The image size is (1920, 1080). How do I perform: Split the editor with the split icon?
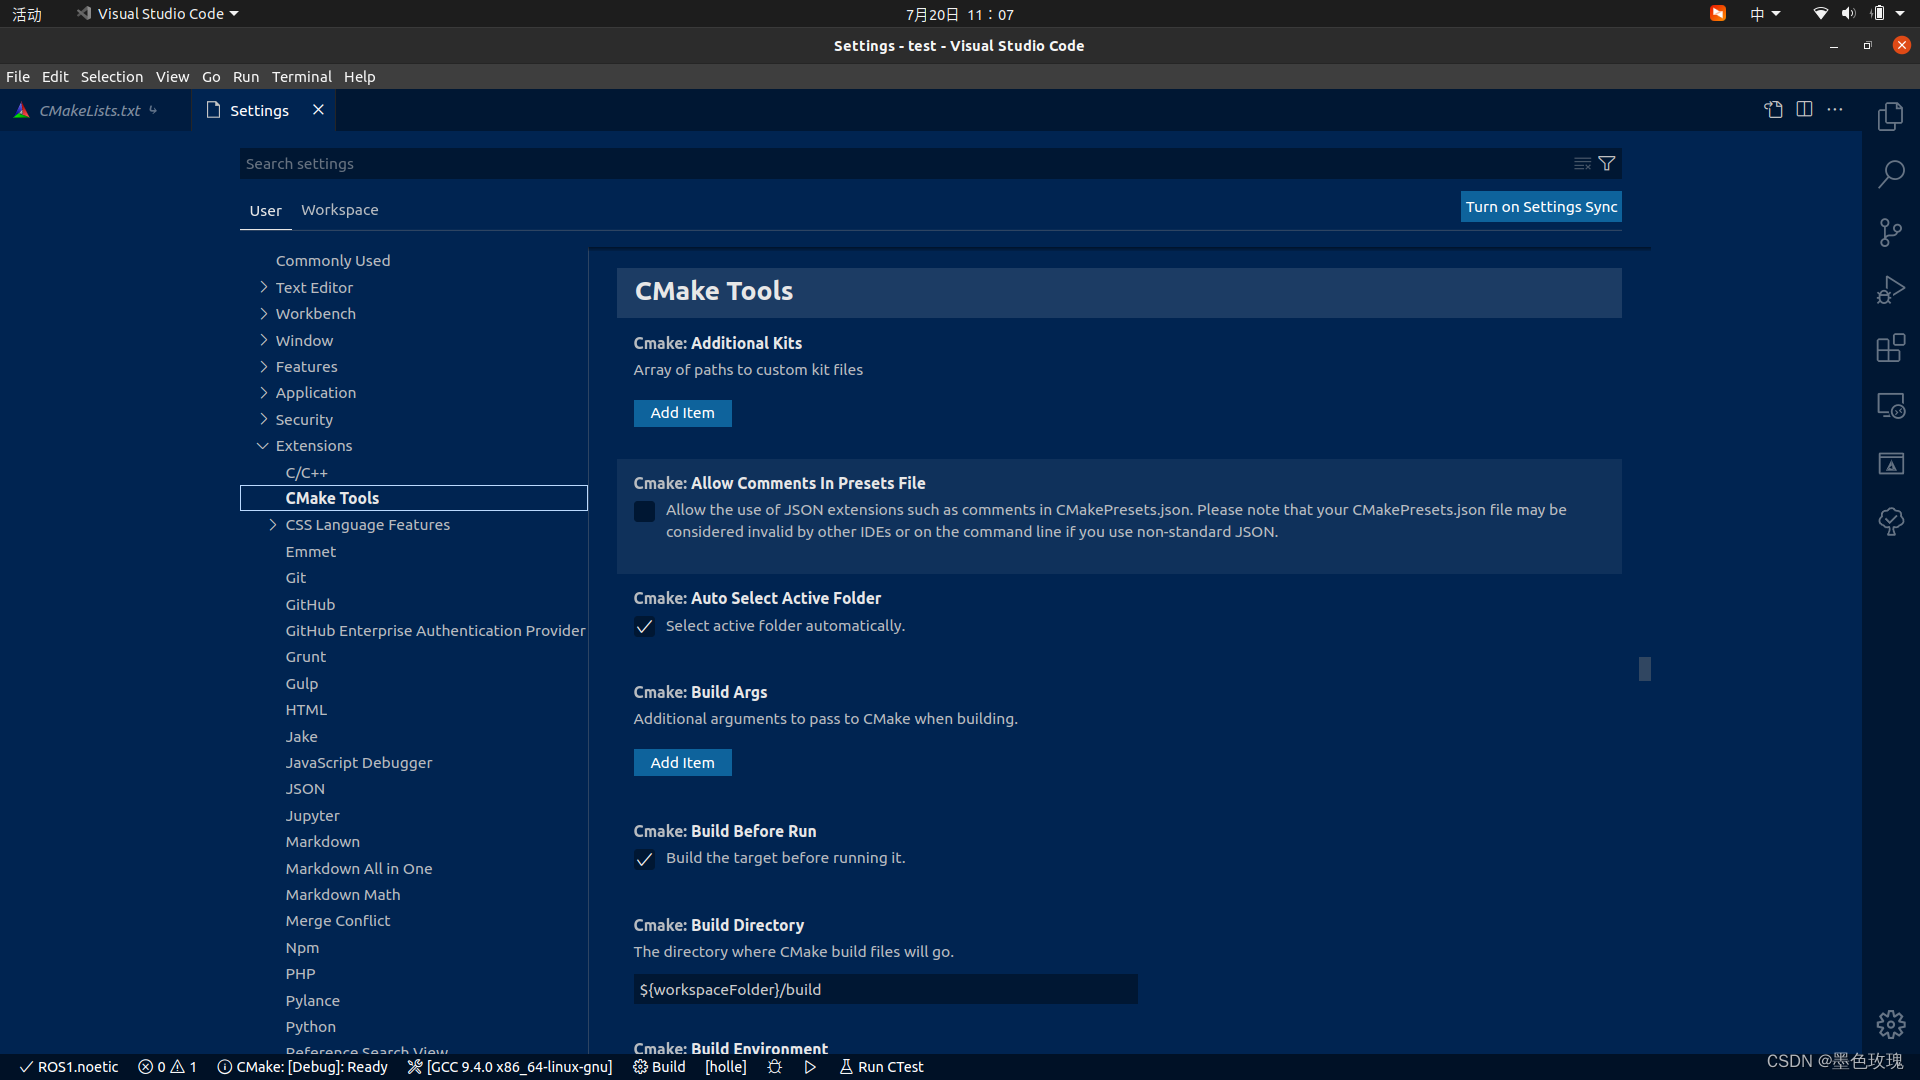click(x=1804, y=109)
